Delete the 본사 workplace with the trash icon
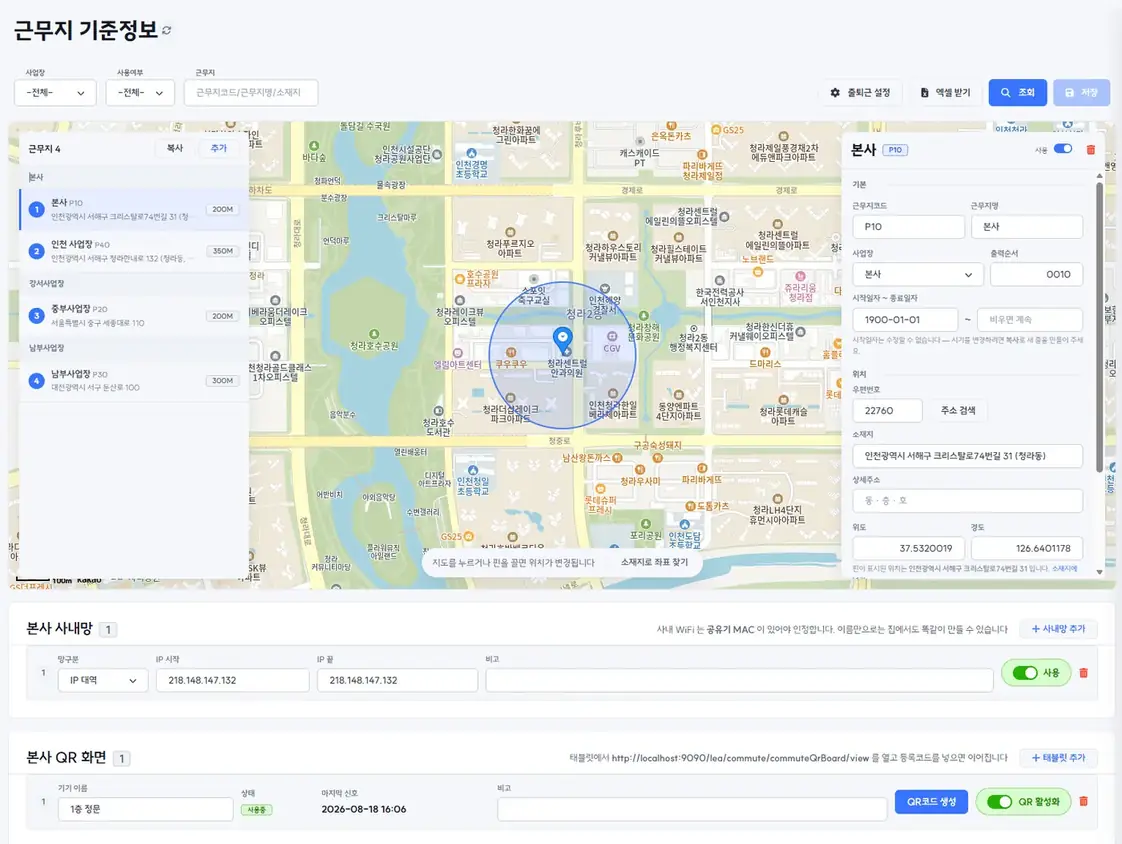The height and width of the screenshot is (844, 1122). (1091, 150)
